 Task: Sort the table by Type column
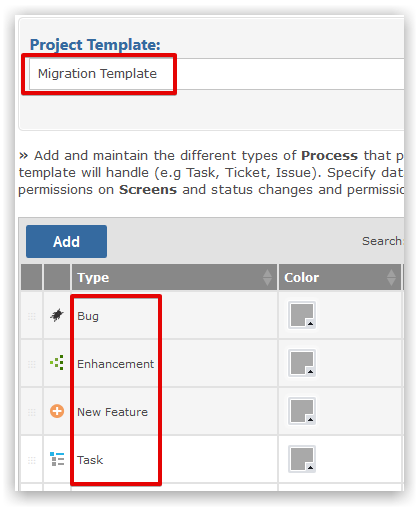[174, 277]
